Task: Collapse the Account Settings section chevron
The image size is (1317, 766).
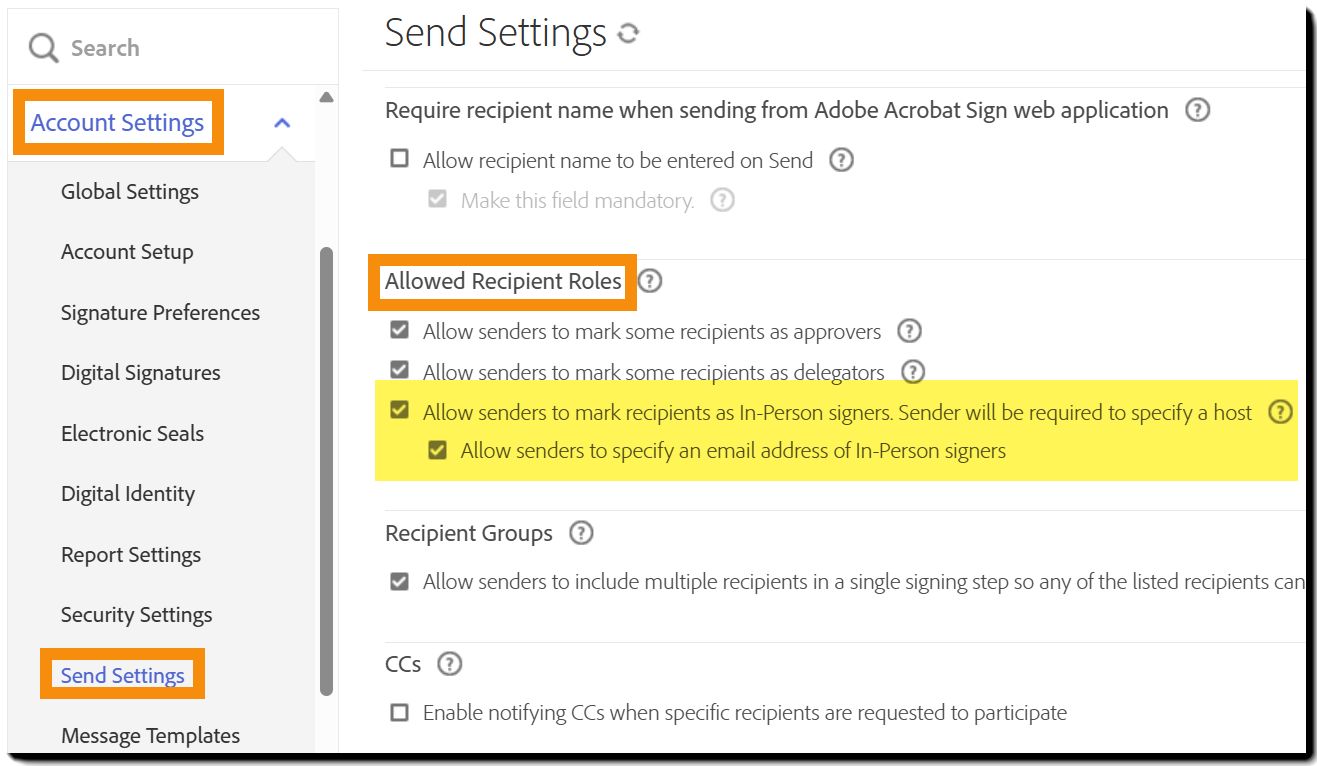Action: click(282, 123)
